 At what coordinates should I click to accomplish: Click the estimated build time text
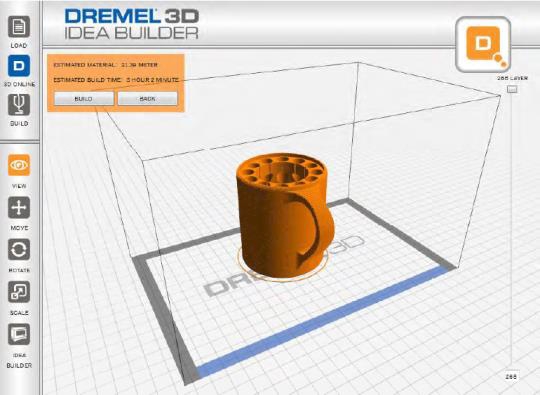pos(116,80)
